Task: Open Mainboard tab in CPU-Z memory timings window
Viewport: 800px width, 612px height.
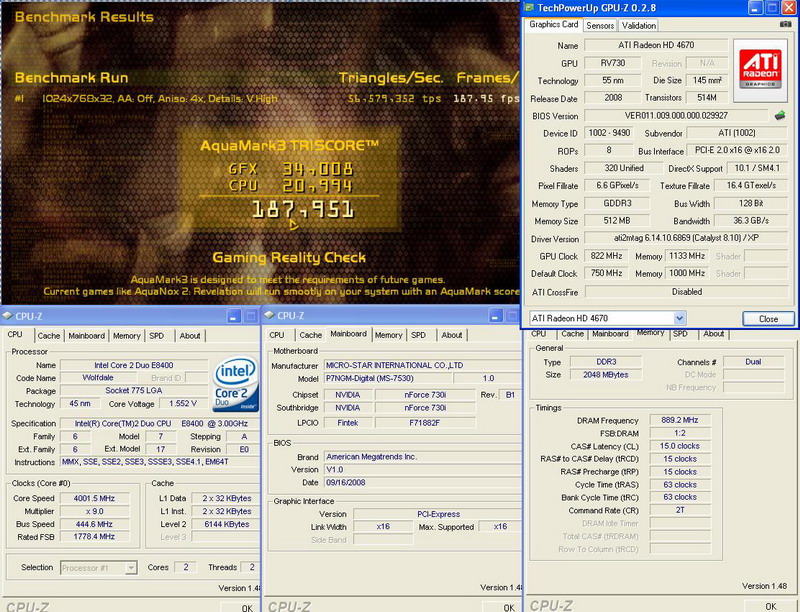Action: (x=610, y=334)
